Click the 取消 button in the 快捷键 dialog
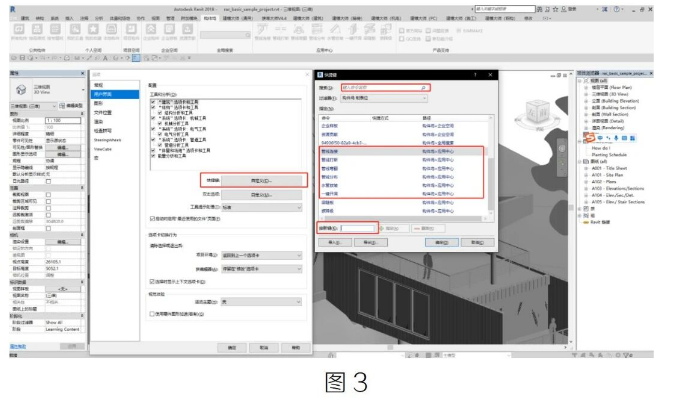 point(477,242)
